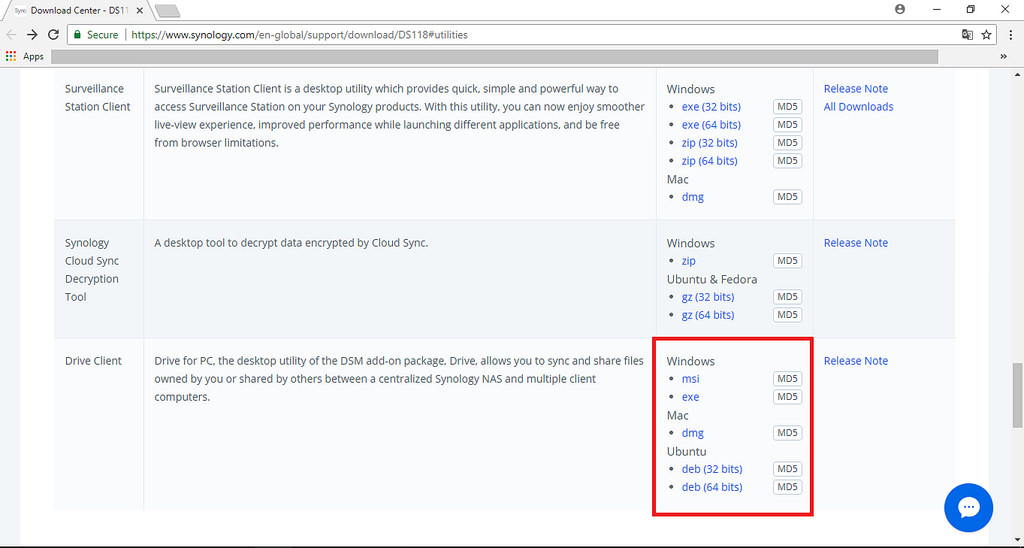This screenshot has width=1024, height=548.
Task: Download Cloud Sync Decryption Tool zip
Action: (x=688, y=261)
